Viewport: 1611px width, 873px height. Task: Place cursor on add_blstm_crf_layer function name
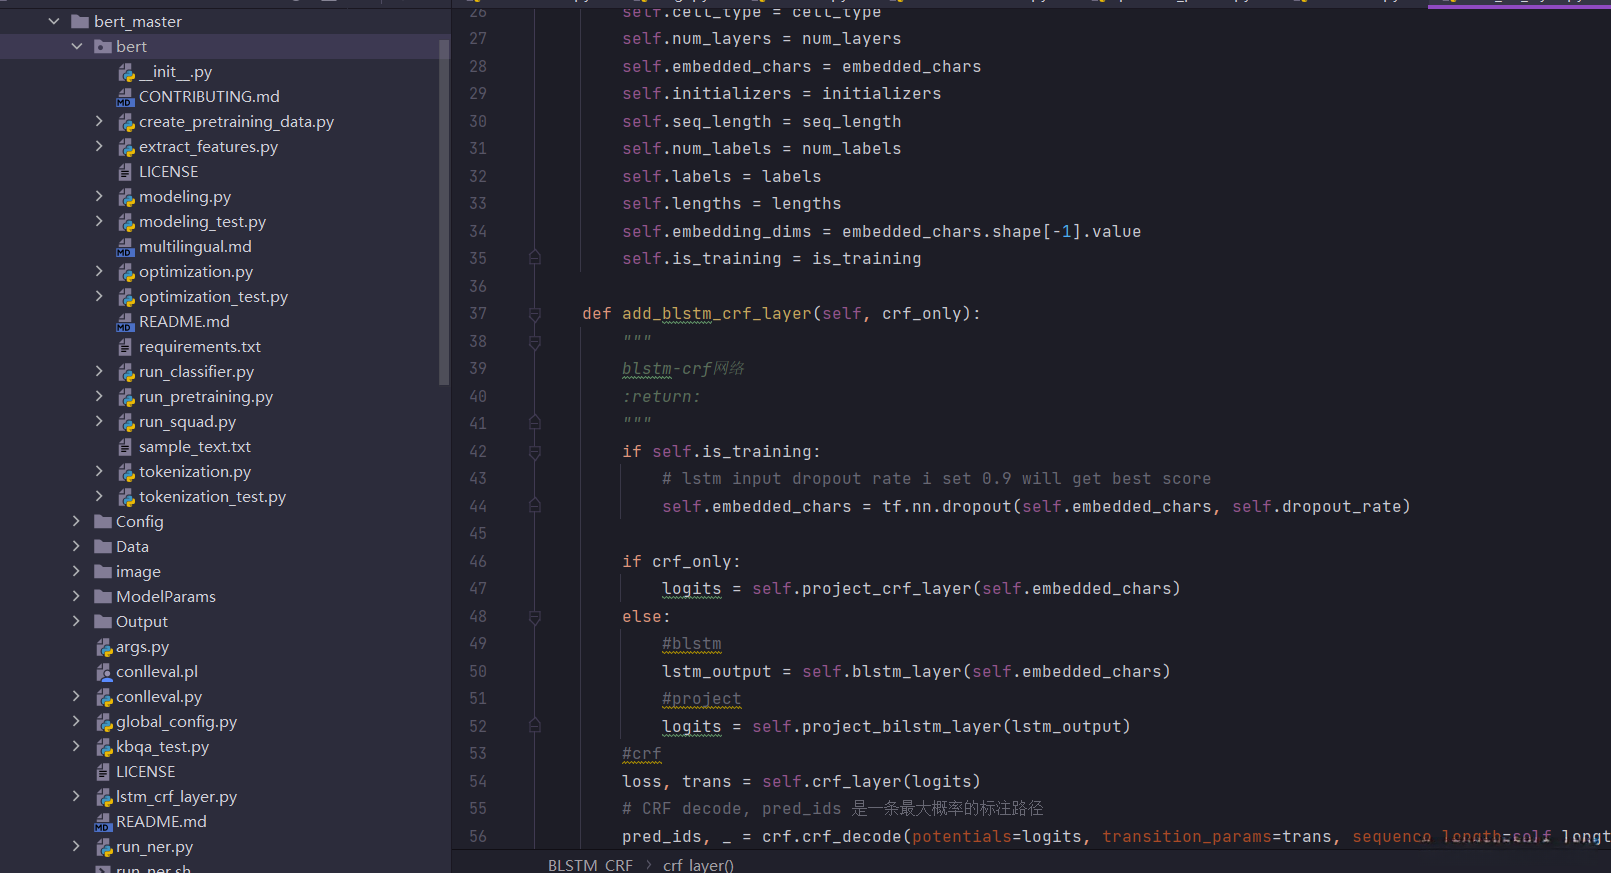717,314
